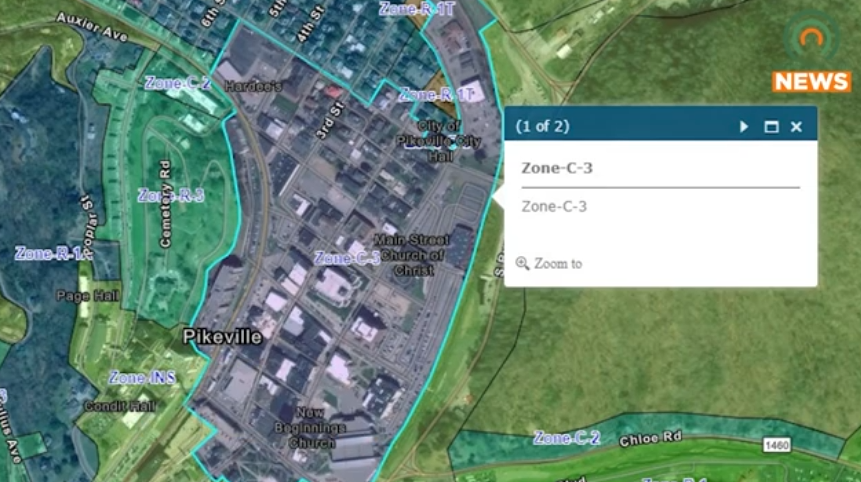This screenshot has width=861, height=482.
Task: Click the 1460 route shield
Action: coord(776,445)
